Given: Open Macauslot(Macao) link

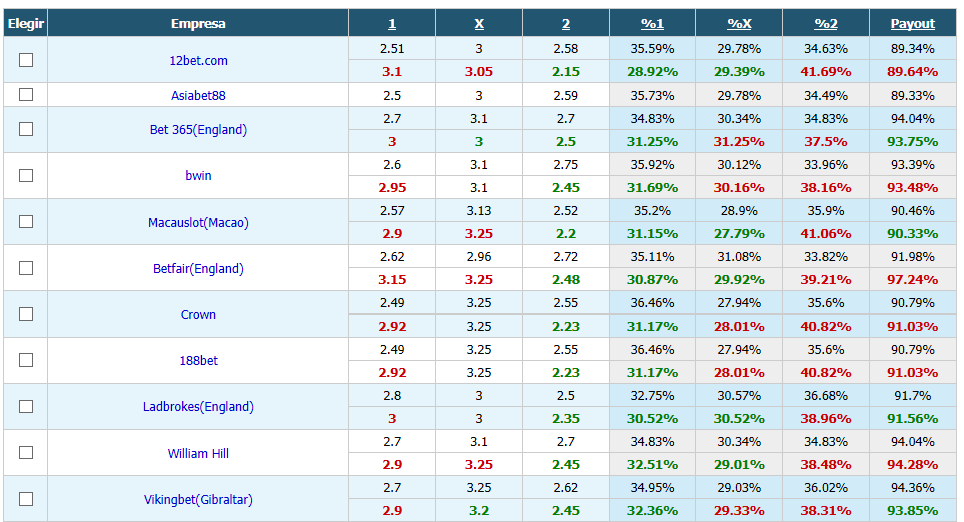Looking at the screenshot, I should (x=198, y=223).
